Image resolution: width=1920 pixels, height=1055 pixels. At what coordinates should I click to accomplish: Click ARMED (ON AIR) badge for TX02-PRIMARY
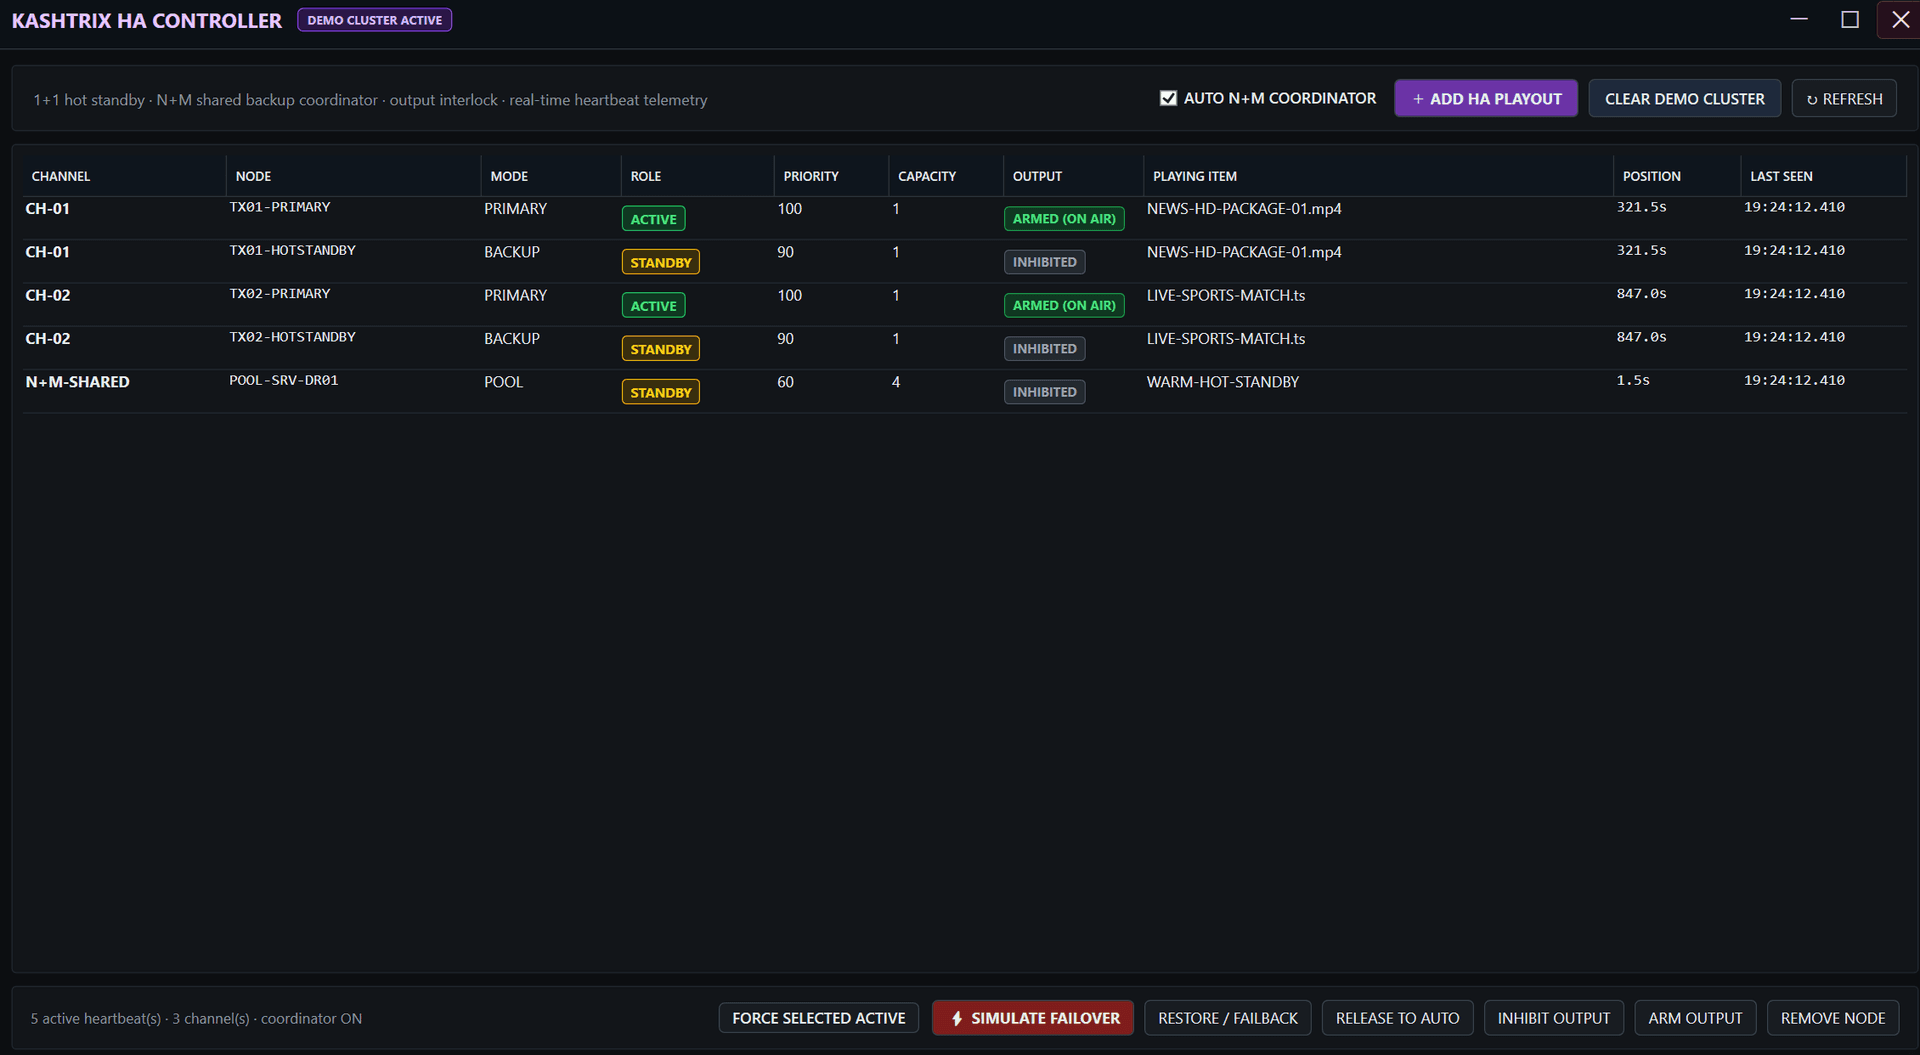[x=1064, y=305]
